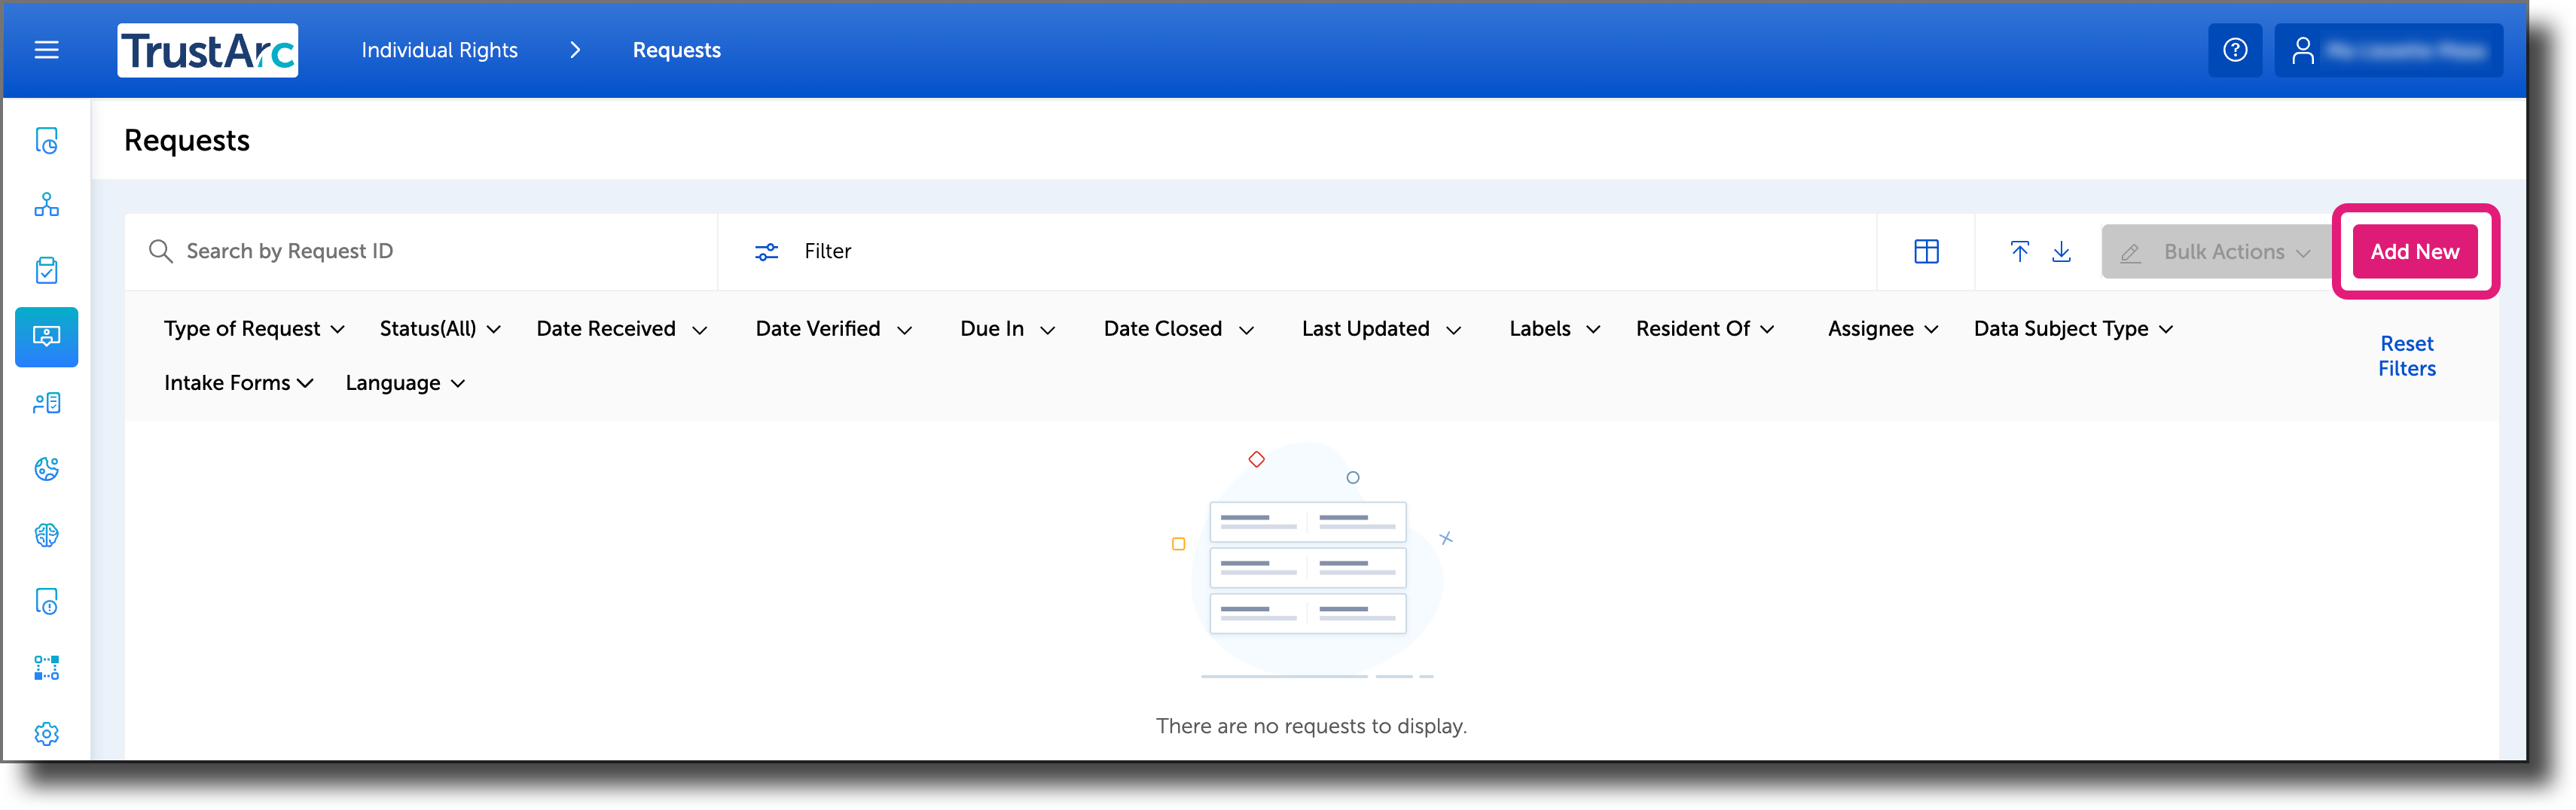The width and height of the screenshot is (2576, 810).
Task: Select the hierarchy/org chart sidebar icon
Action: tap(46, 205)
